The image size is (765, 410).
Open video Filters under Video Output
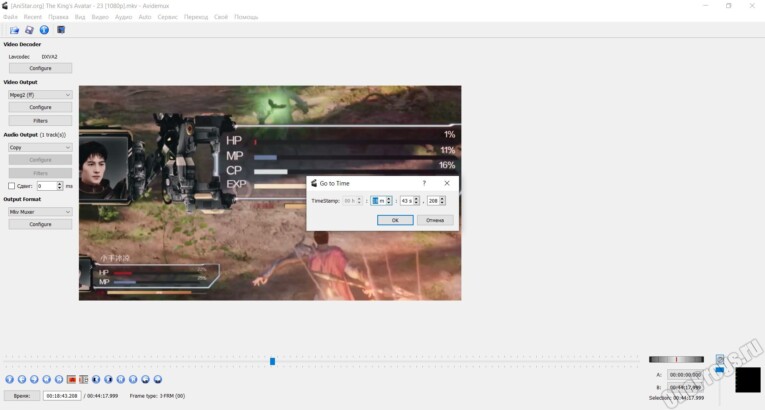pyautogui.click(x=40, y=121)
